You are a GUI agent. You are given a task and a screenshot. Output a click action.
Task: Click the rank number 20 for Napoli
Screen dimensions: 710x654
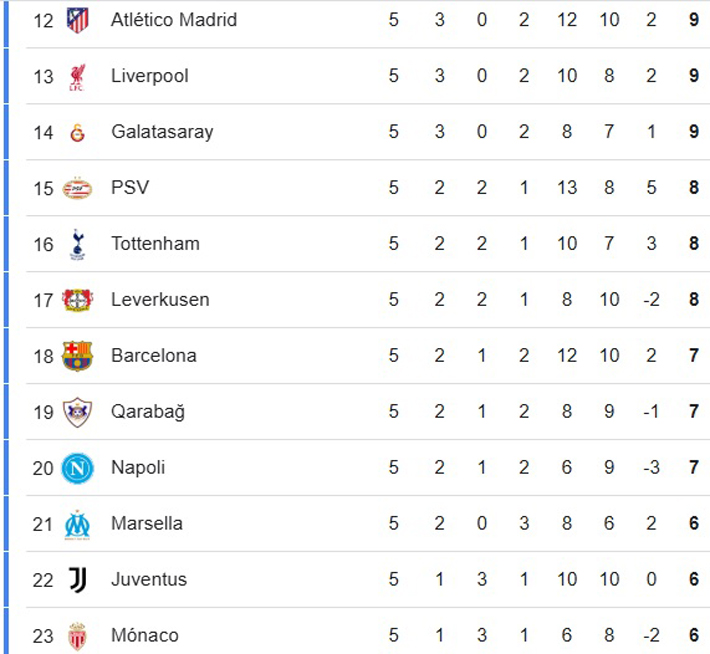(x=43, y=468)
